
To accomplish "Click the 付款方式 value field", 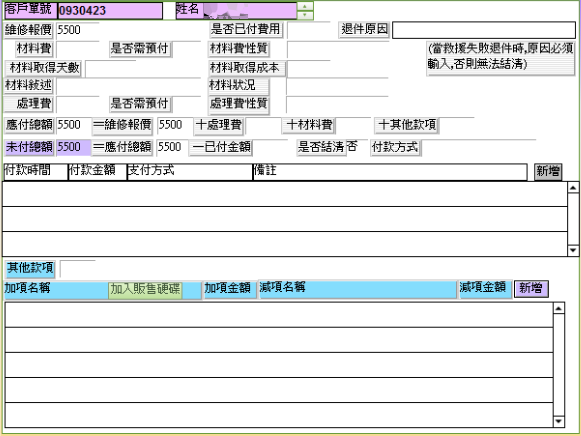I will 478,148.
